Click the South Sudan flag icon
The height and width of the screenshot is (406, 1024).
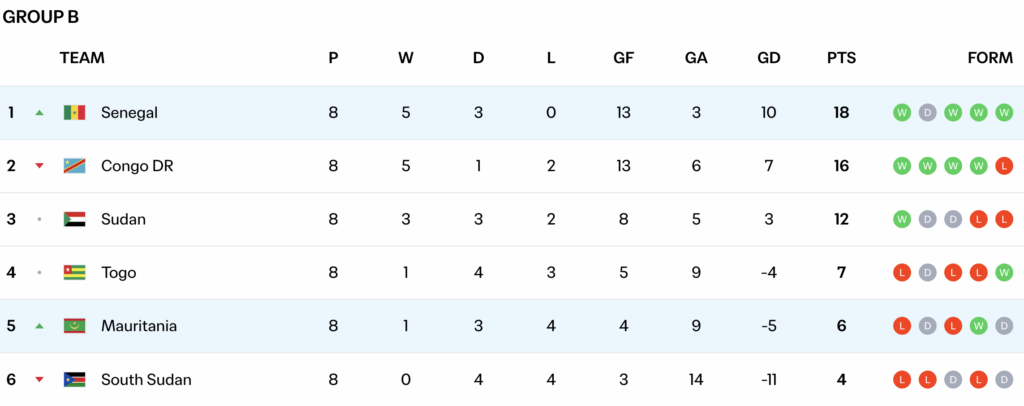[74, 380]
